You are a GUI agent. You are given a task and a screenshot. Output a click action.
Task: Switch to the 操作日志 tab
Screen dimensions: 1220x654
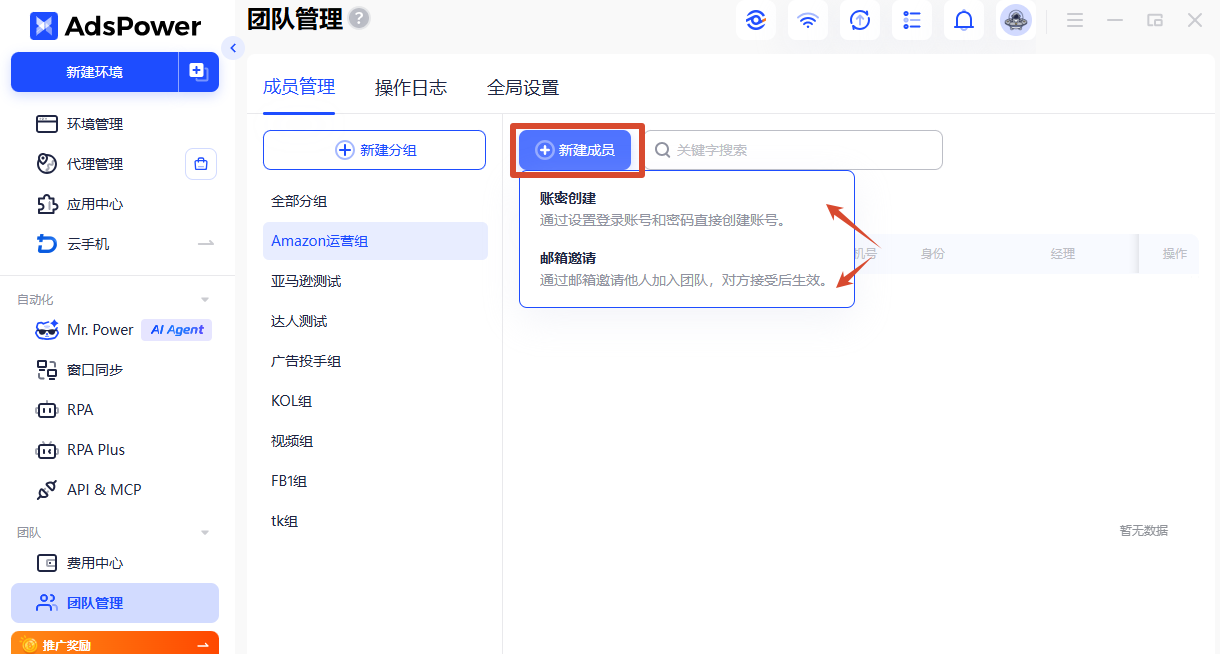tap(411, 88)
